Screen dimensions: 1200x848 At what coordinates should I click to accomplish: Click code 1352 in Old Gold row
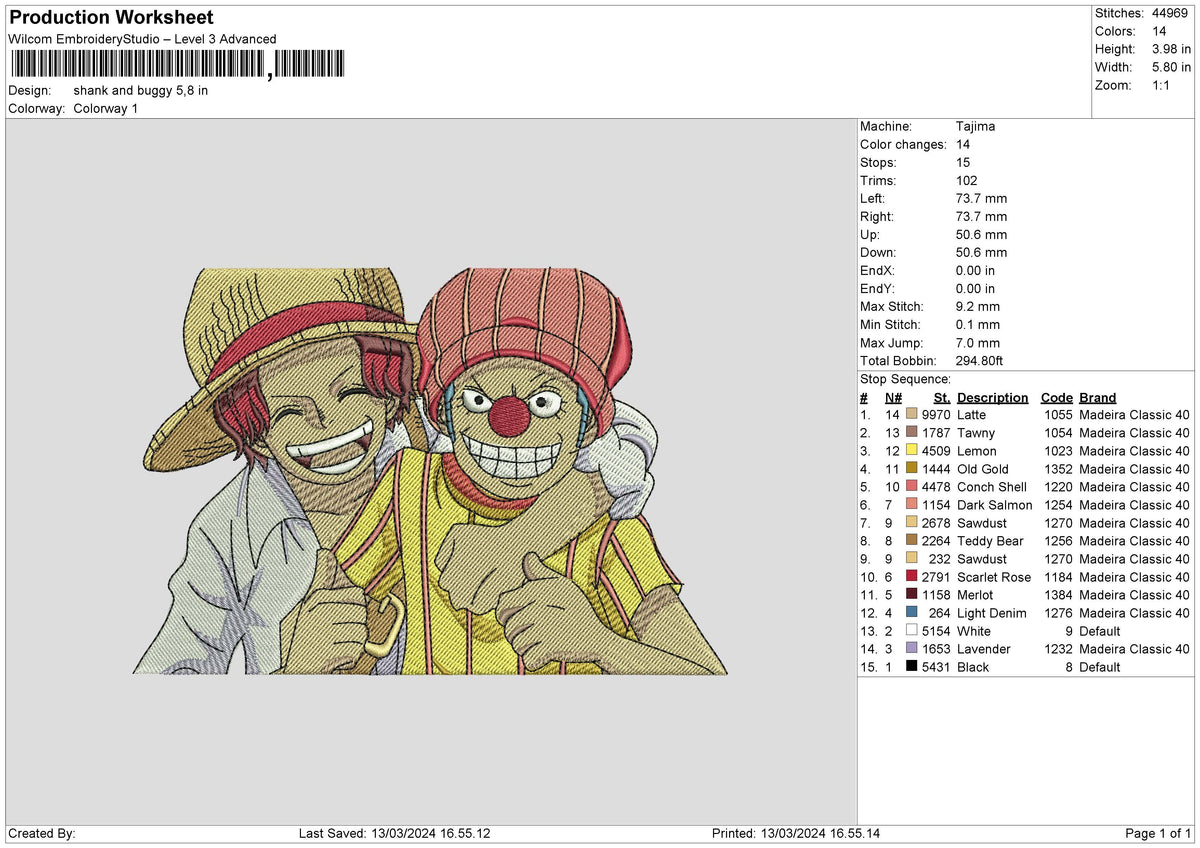point(1056,469)
